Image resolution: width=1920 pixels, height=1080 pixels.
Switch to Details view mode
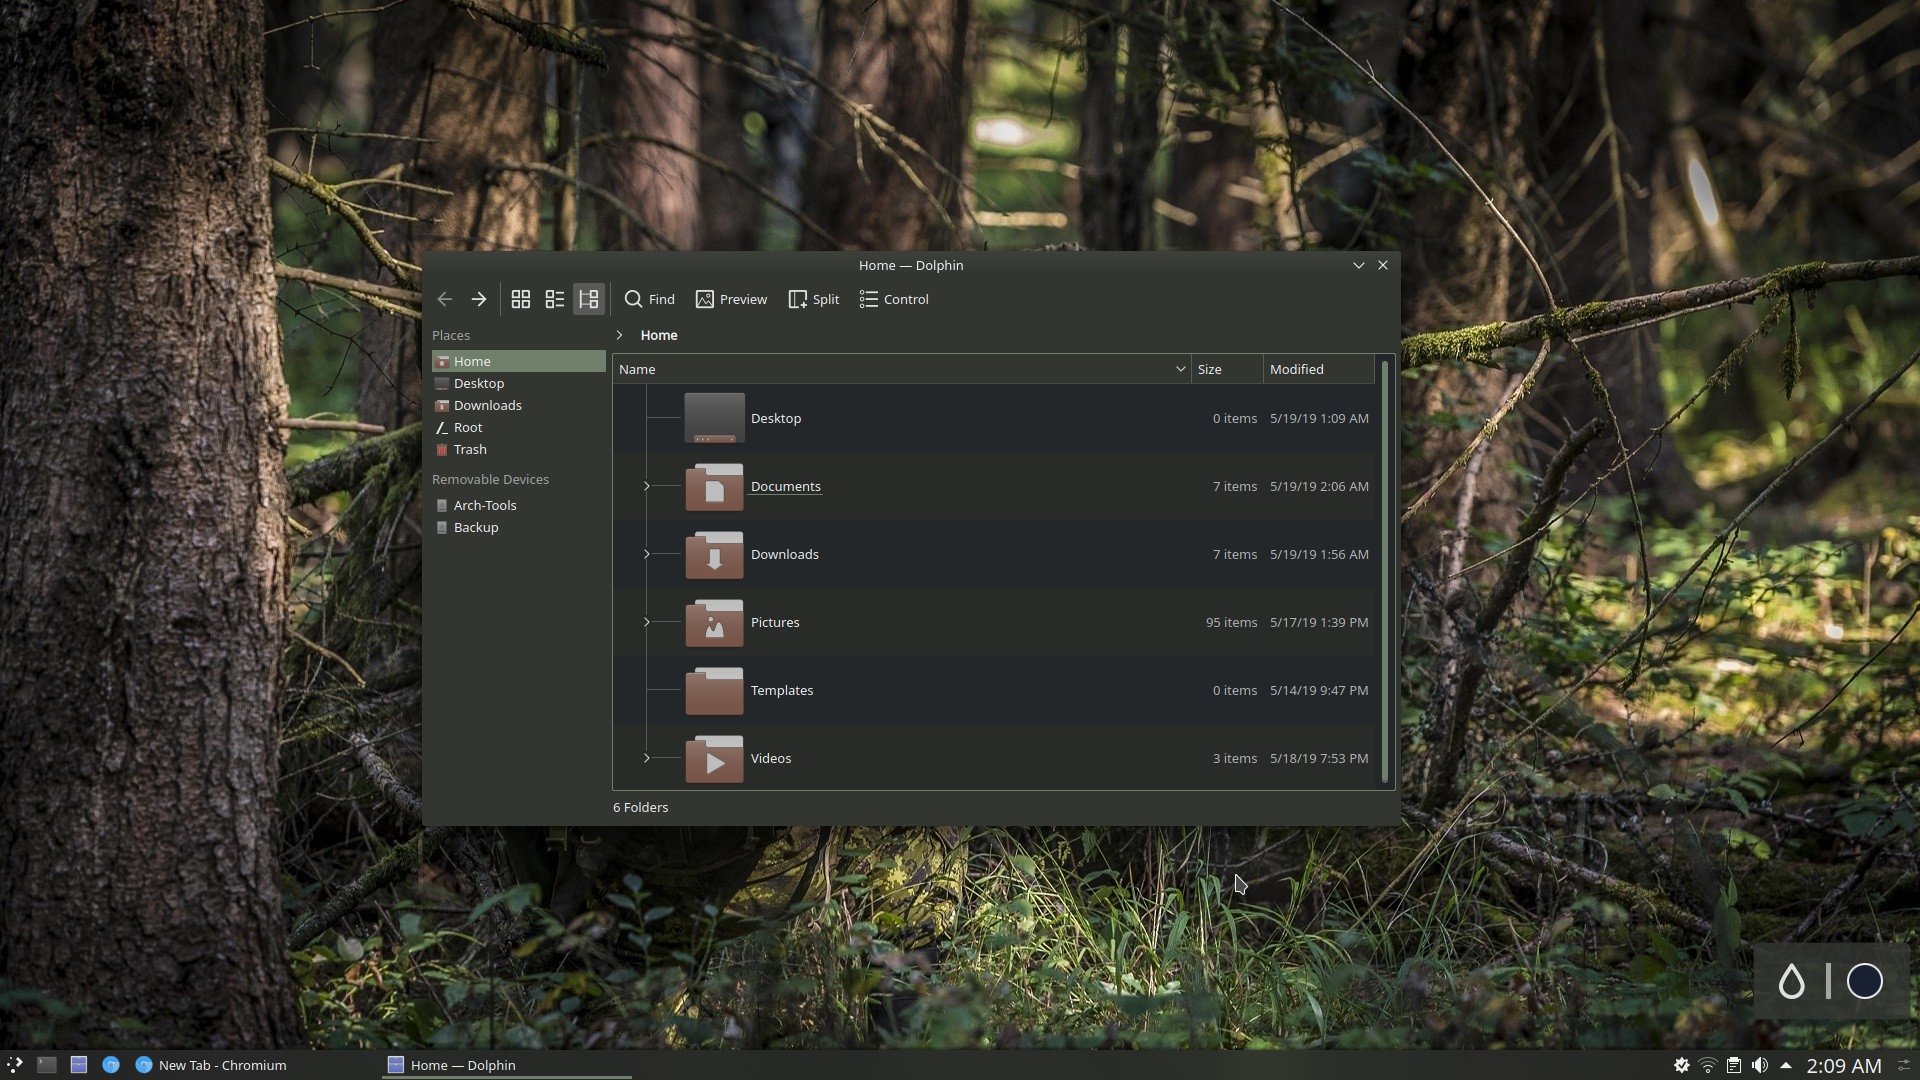coord(589,299)
